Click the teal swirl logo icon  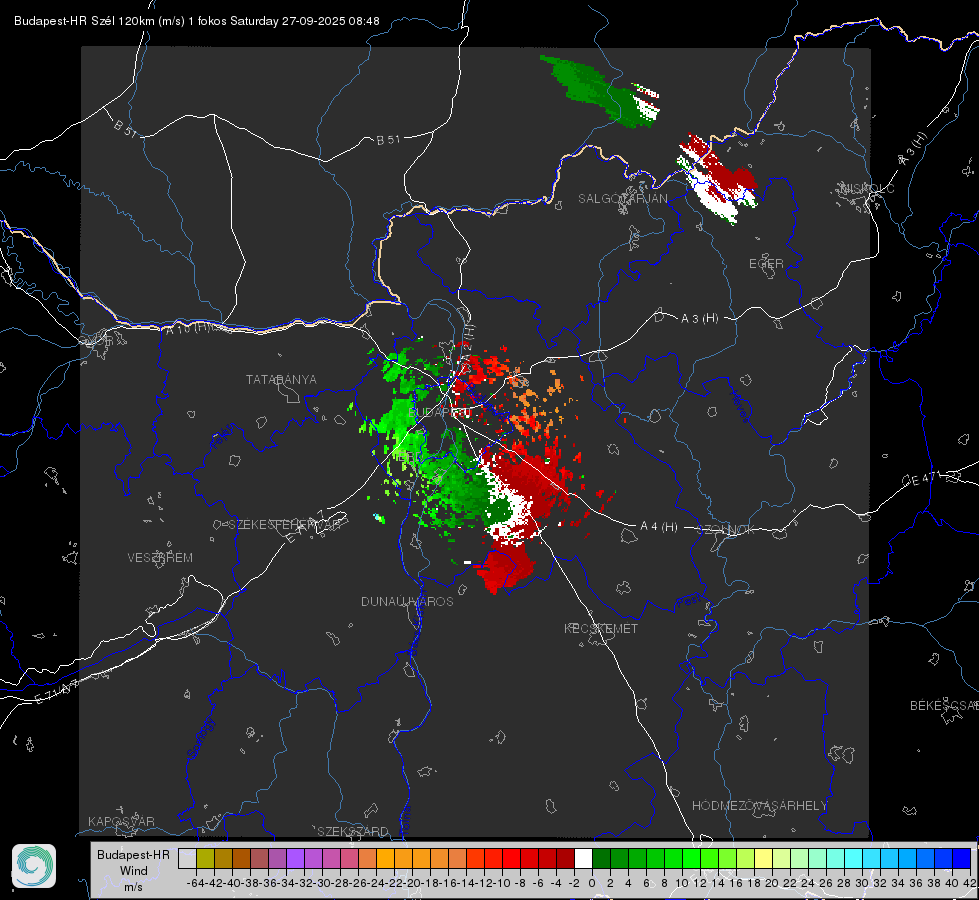[x=34, y=866]
